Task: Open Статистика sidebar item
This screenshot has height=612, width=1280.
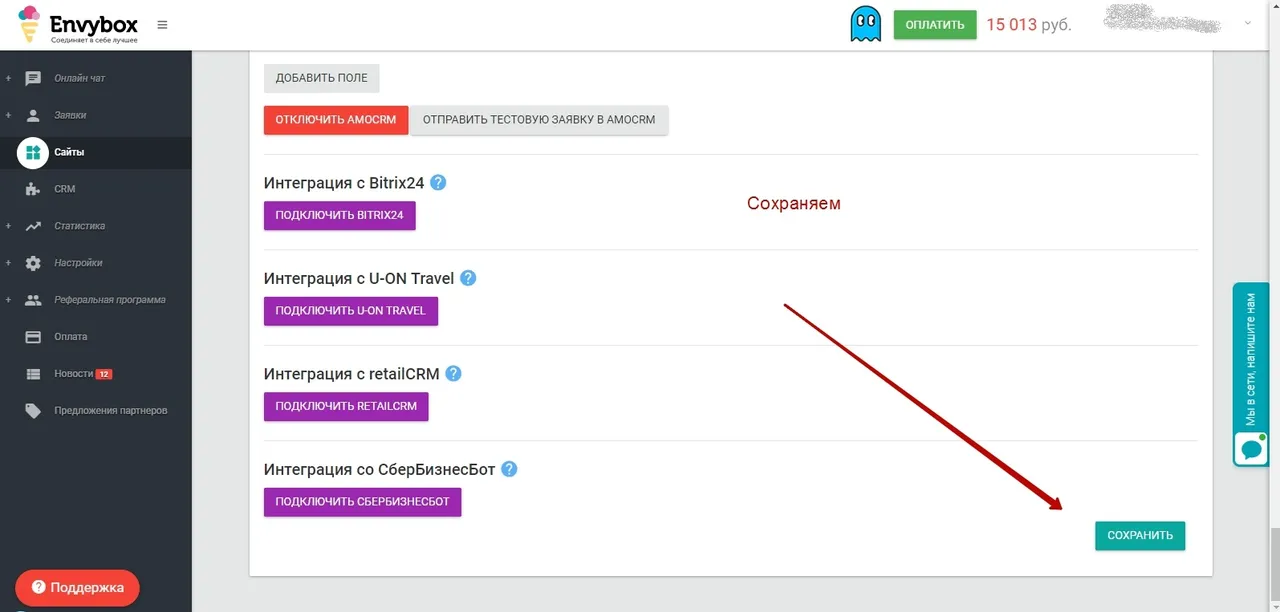Action: point(79,226)
